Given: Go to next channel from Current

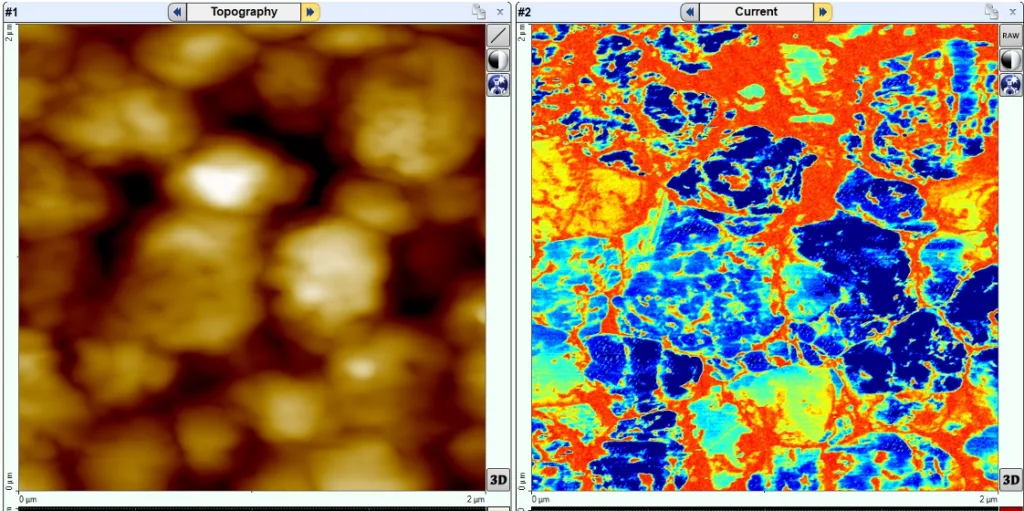Looking at the screenshot, I should [x=823, y=12].
